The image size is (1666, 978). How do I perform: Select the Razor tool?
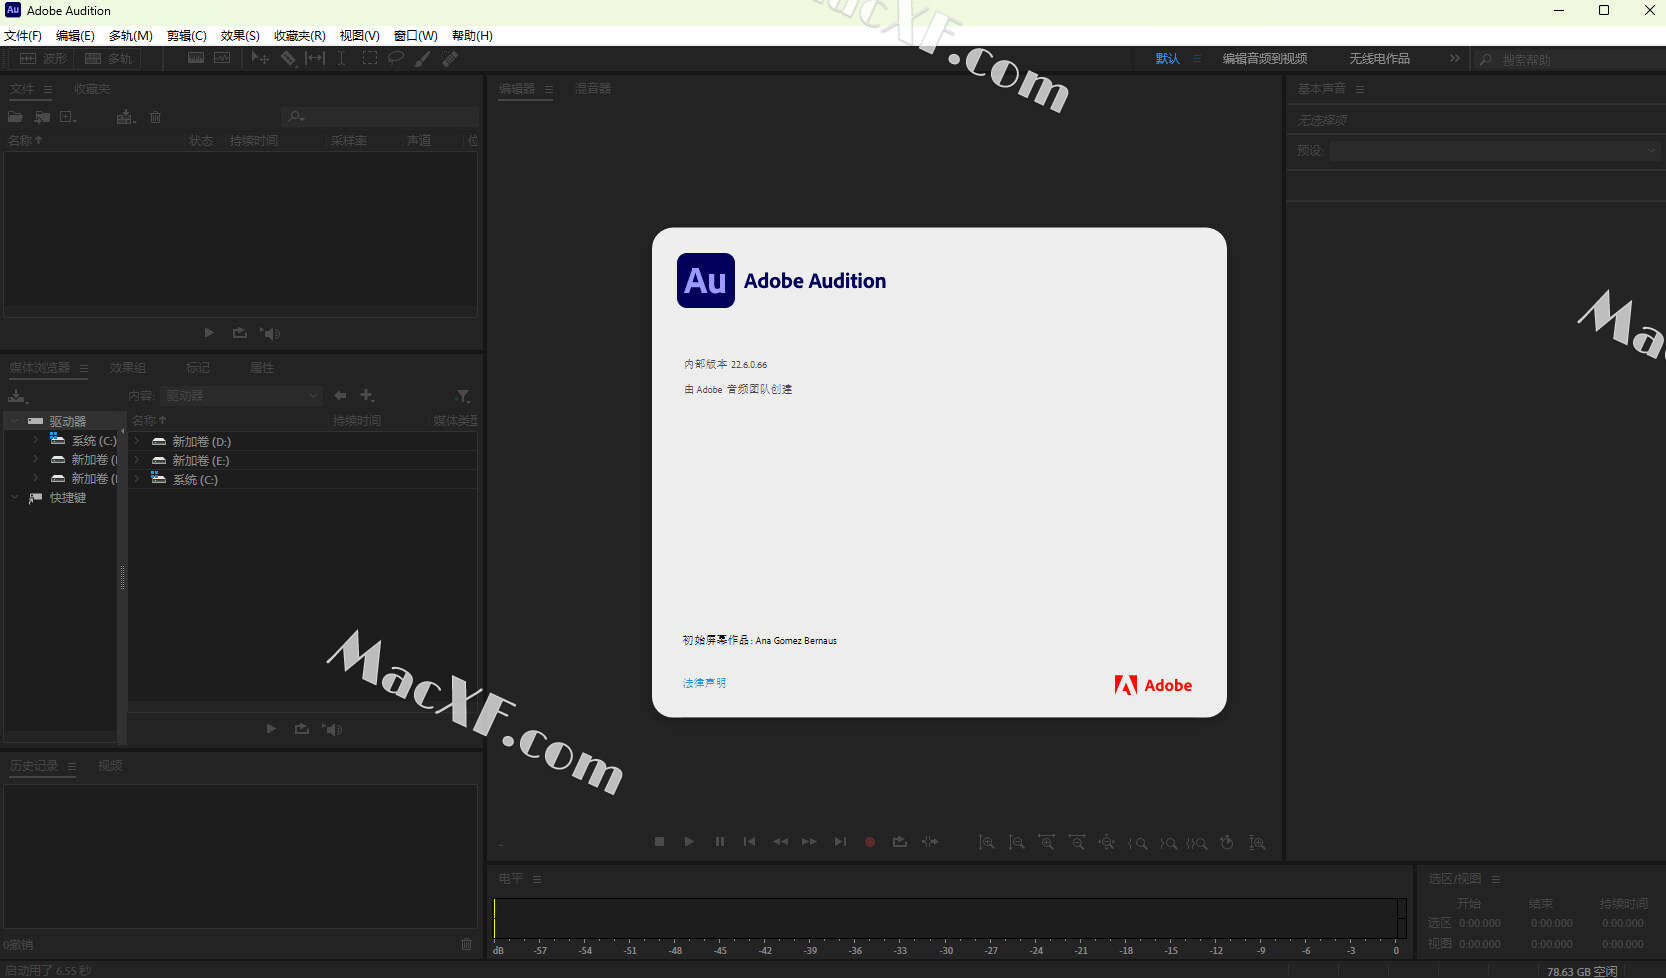point(288,58)
